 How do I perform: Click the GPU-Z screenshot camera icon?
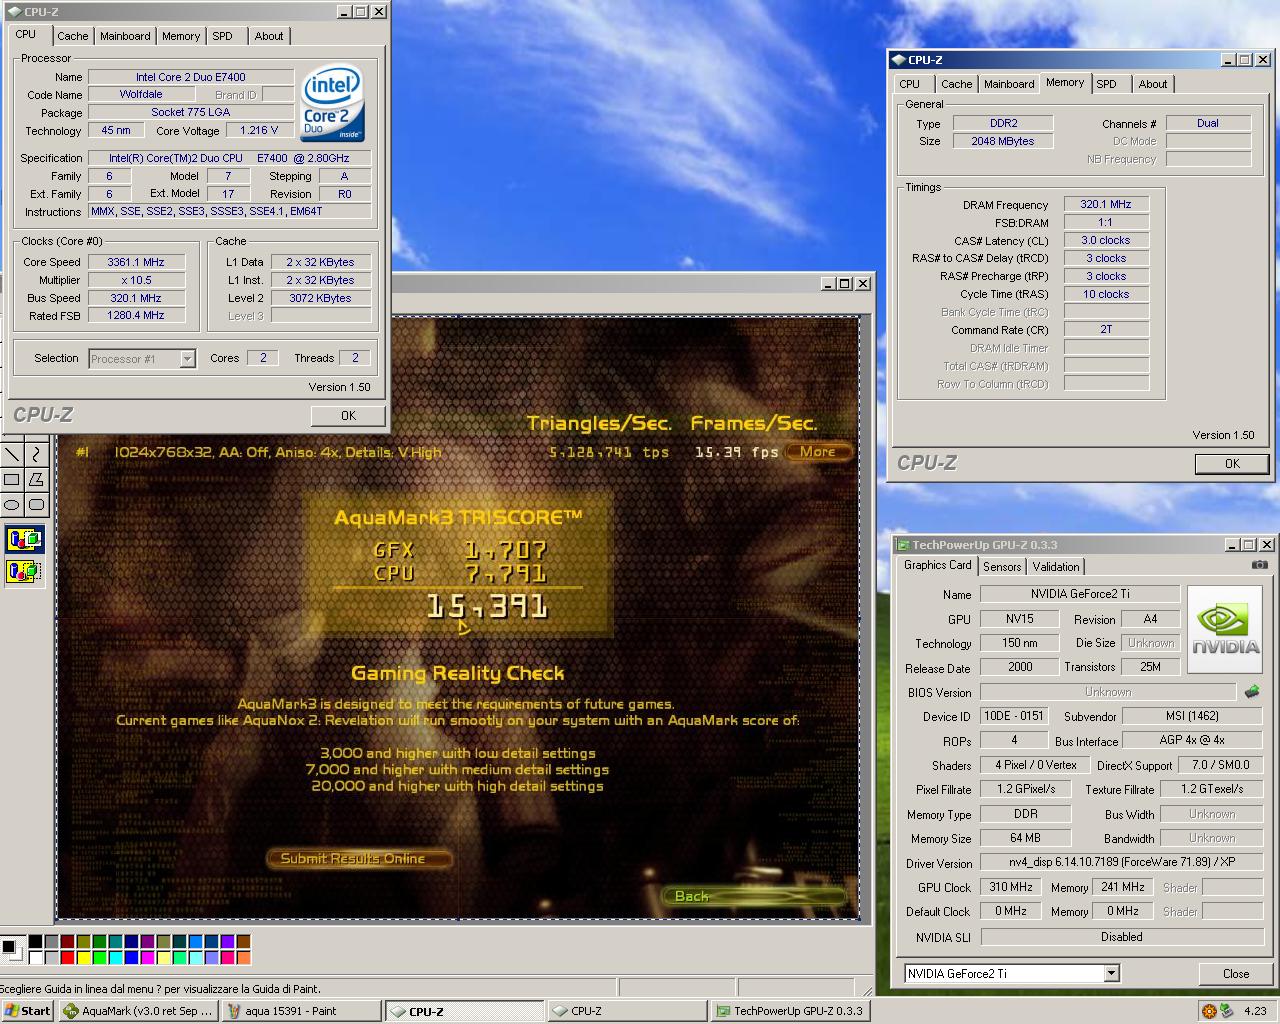1259,565
